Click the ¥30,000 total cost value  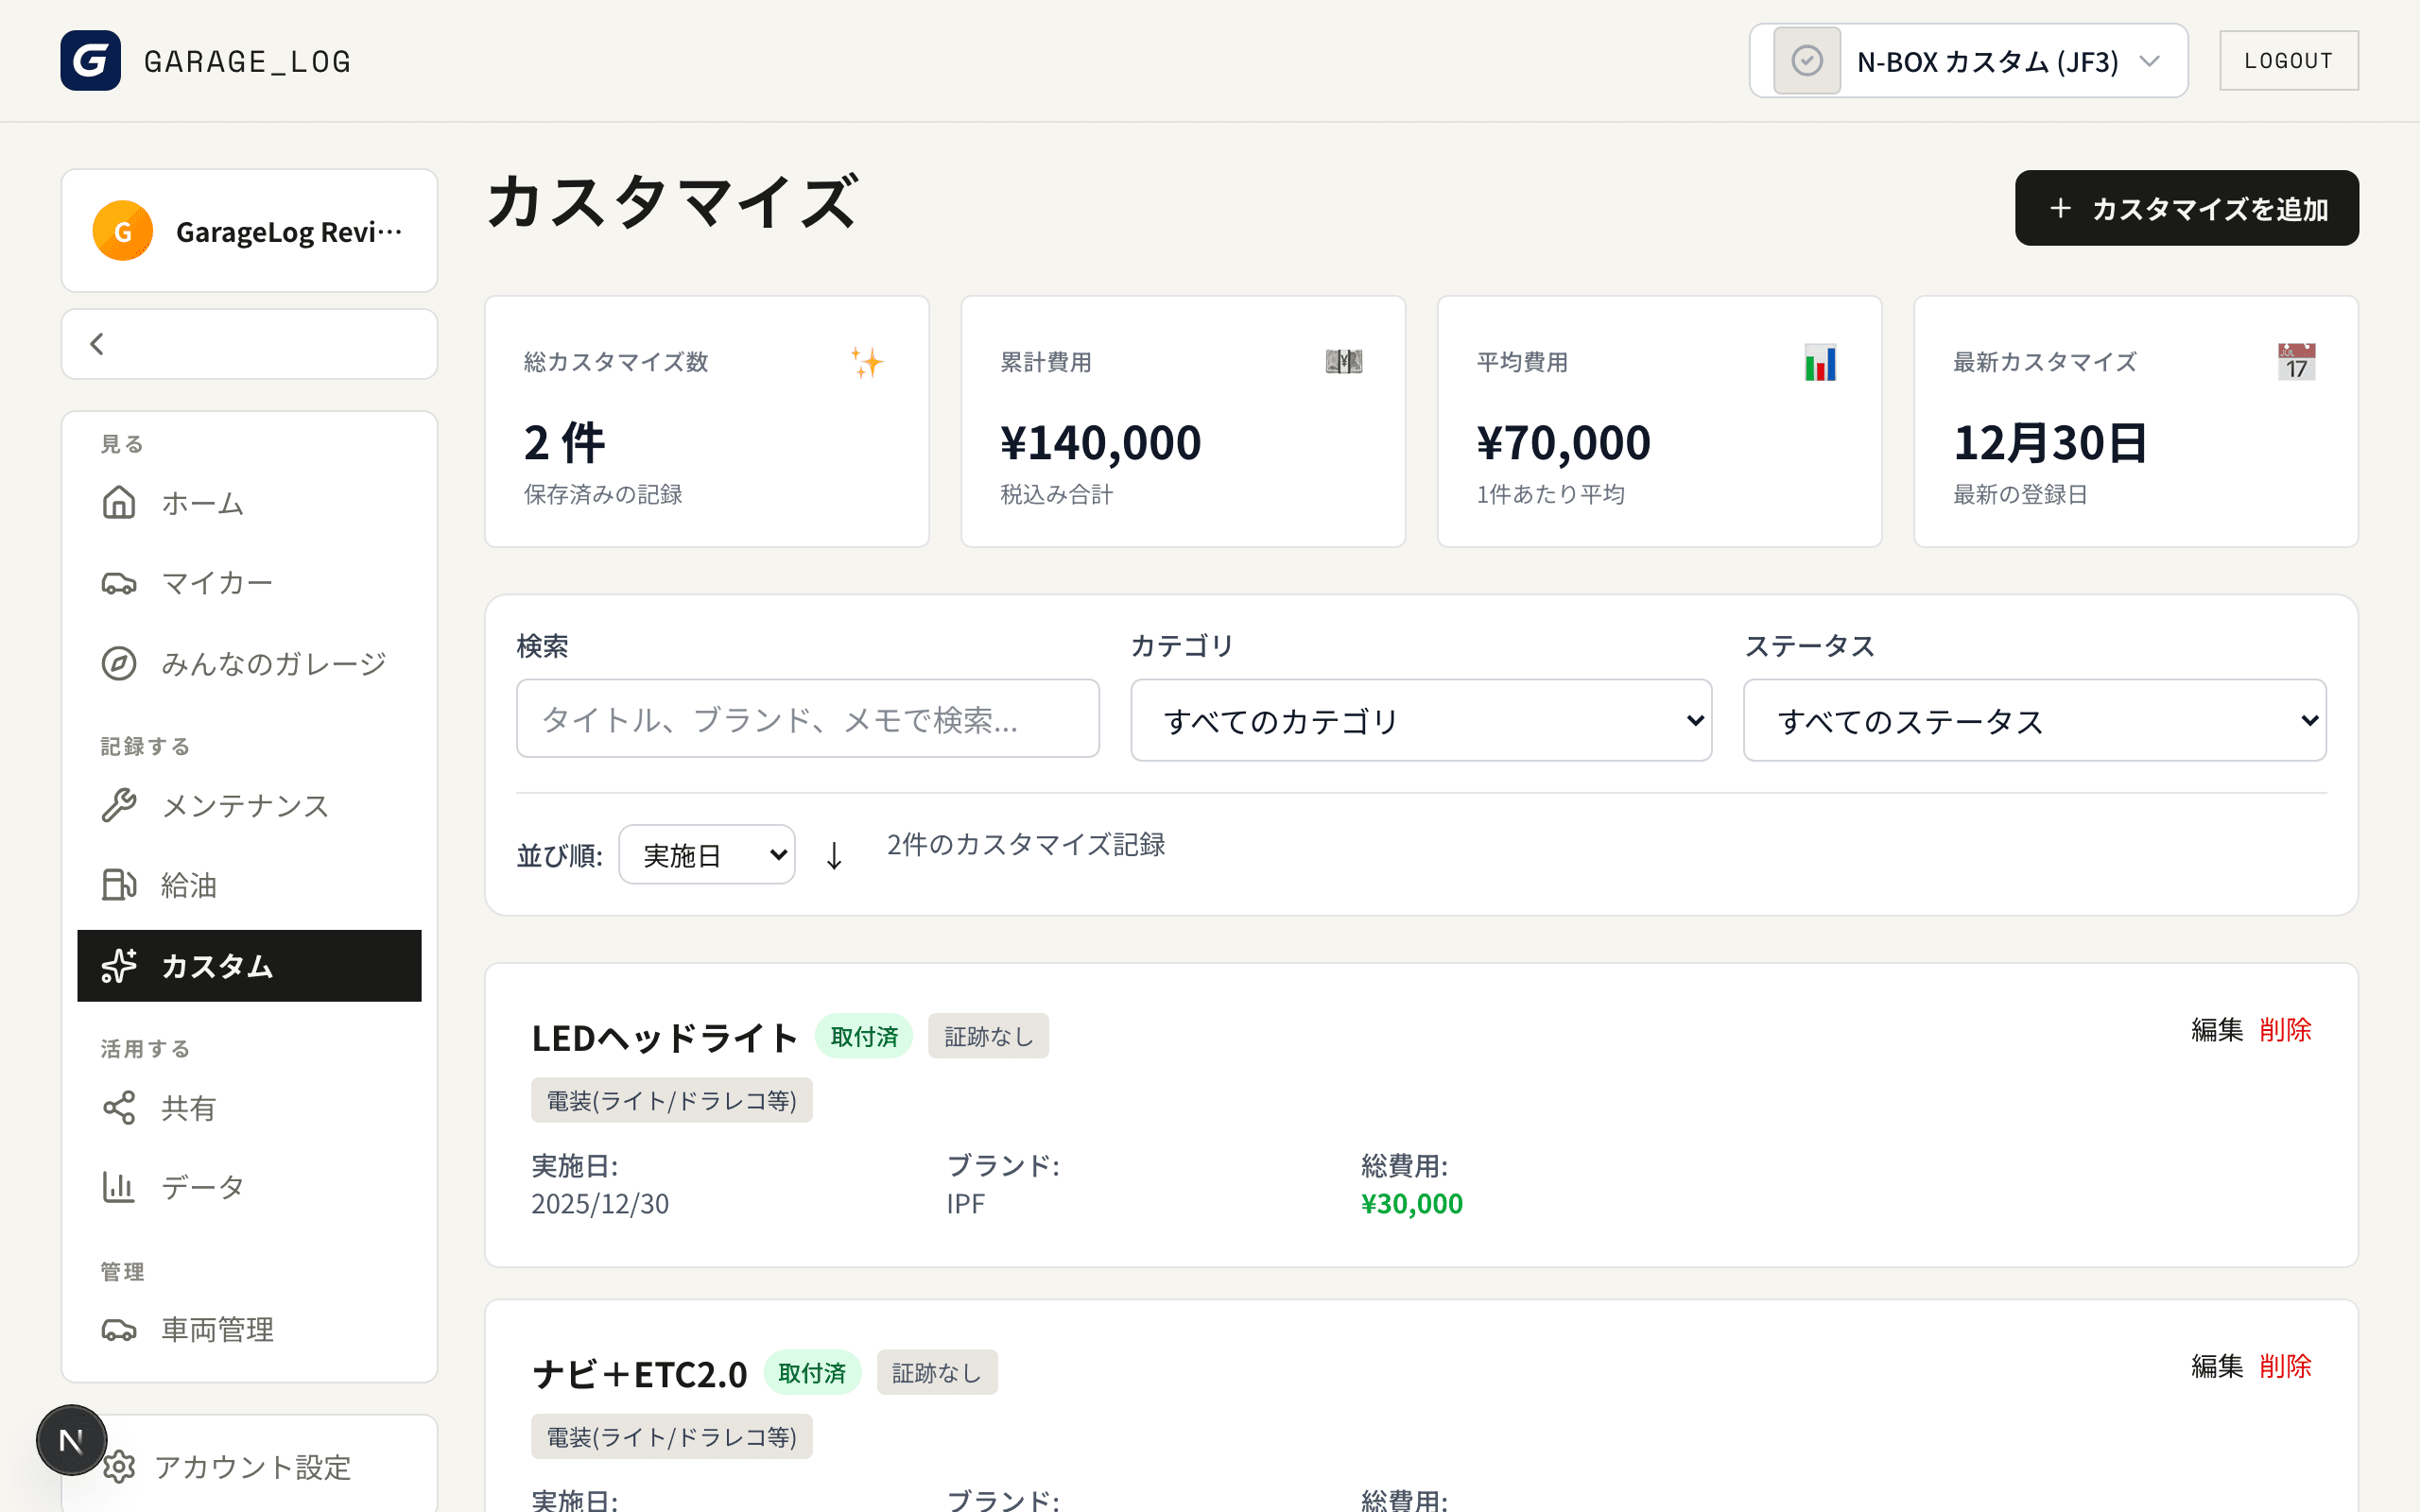(x=1411, y=1203)
